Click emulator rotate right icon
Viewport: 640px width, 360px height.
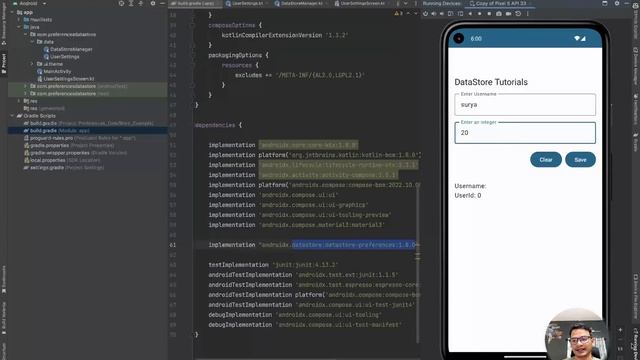pyautogui.click(x=460, y=13)
